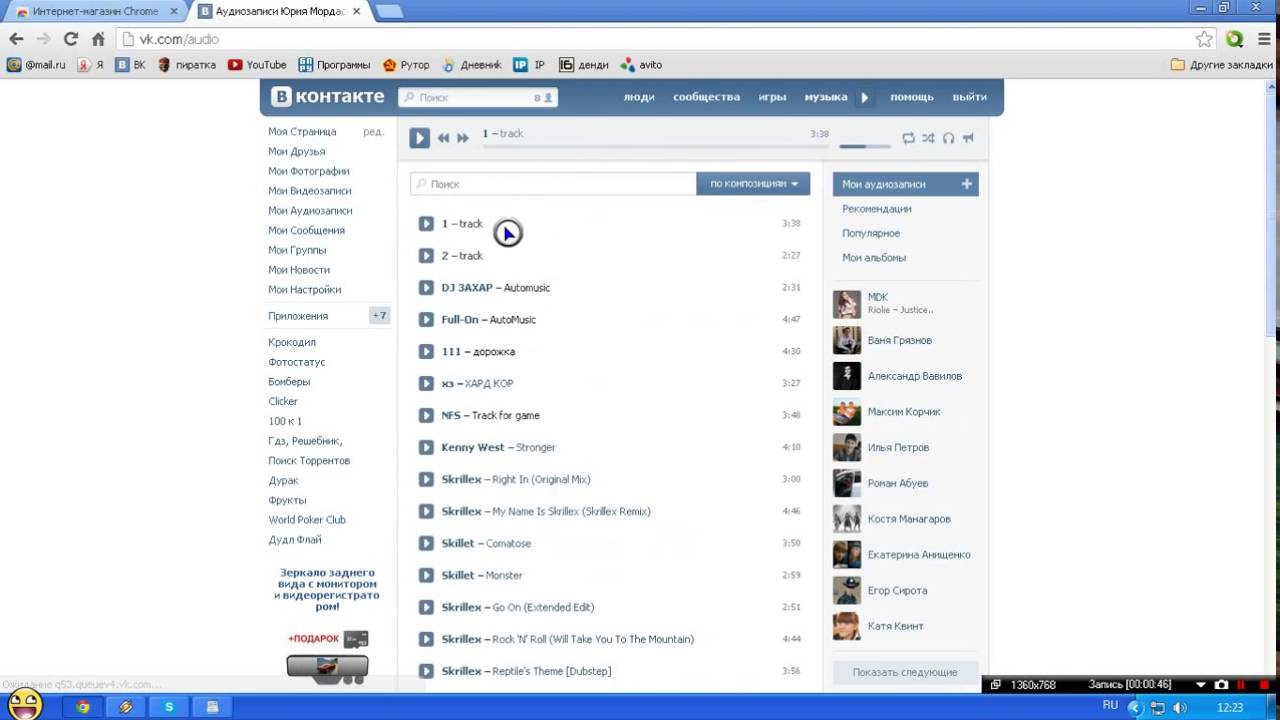Bookmark this page with the star icon
The height and width of the screenshot is (720, 1280).
pos(1204,39)
